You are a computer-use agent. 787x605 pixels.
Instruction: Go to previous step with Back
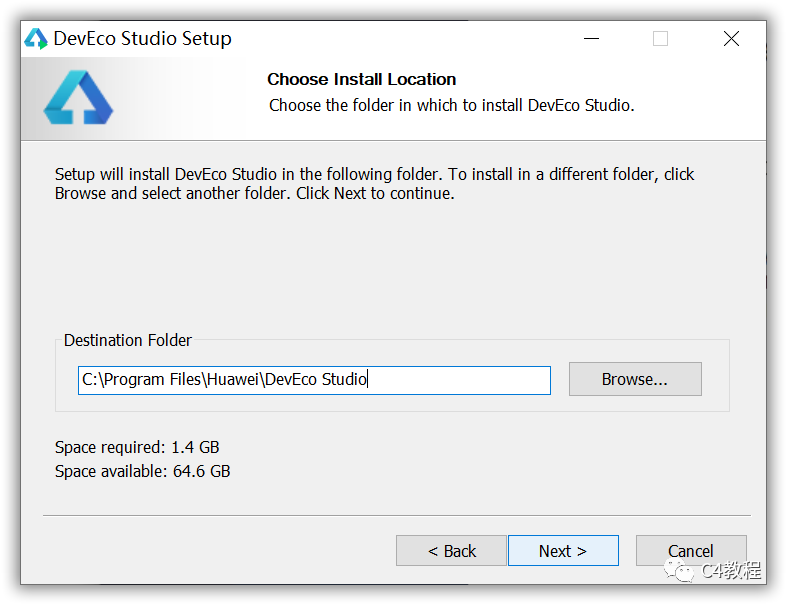(451, 551)
